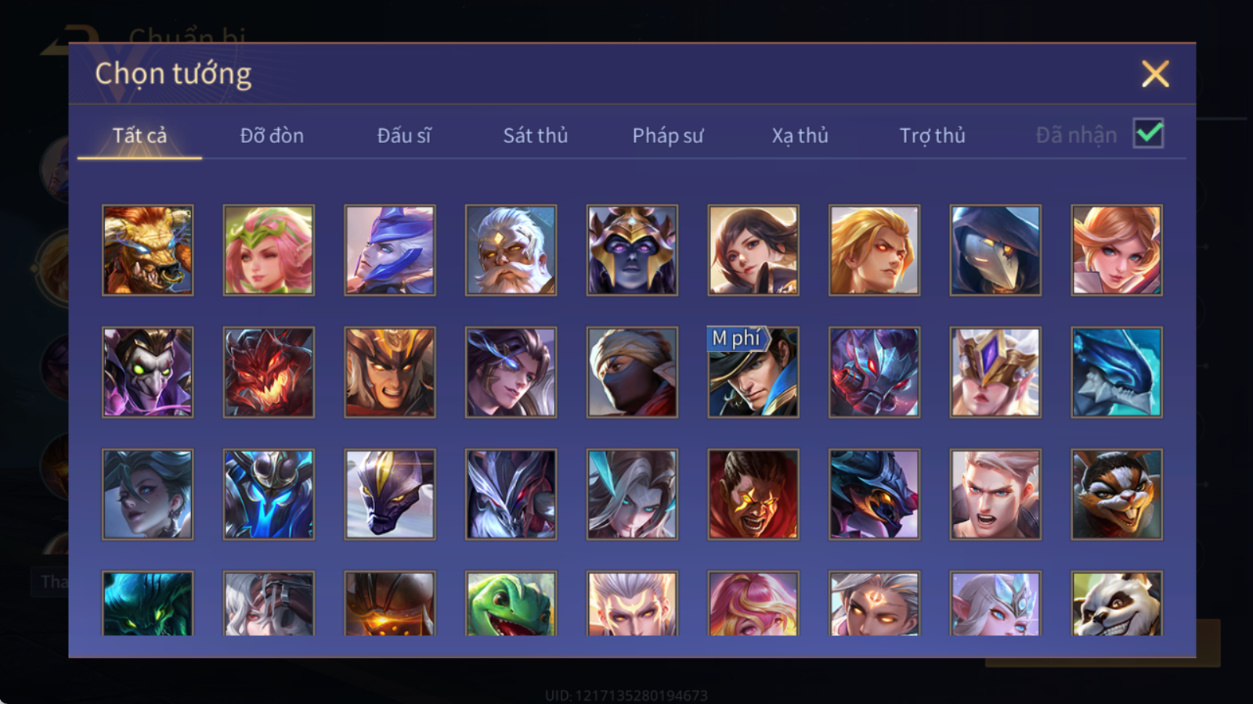Pick the green frog hero portrait
Image resolution: width=1253 pixels, height=704 pixels.
[511, 603]
